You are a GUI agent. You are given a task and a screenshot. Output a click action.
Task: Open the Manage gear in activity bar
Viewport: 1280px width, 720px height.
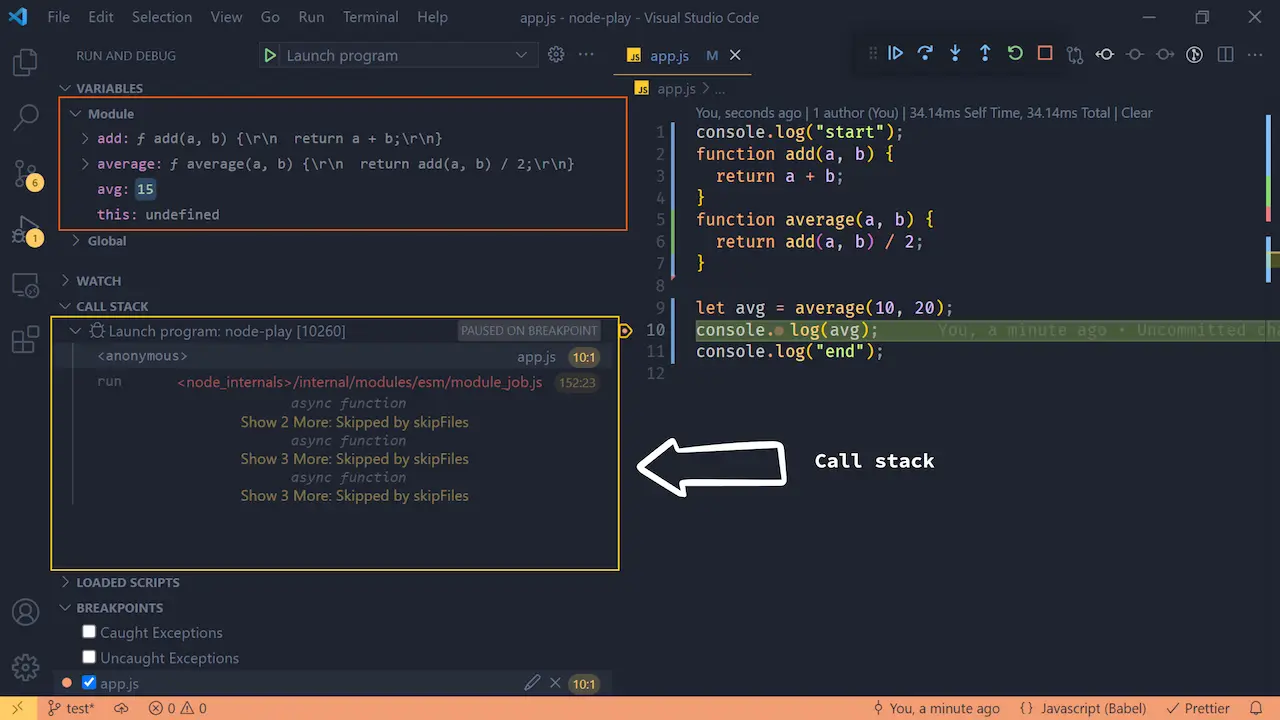click(25, 667)
